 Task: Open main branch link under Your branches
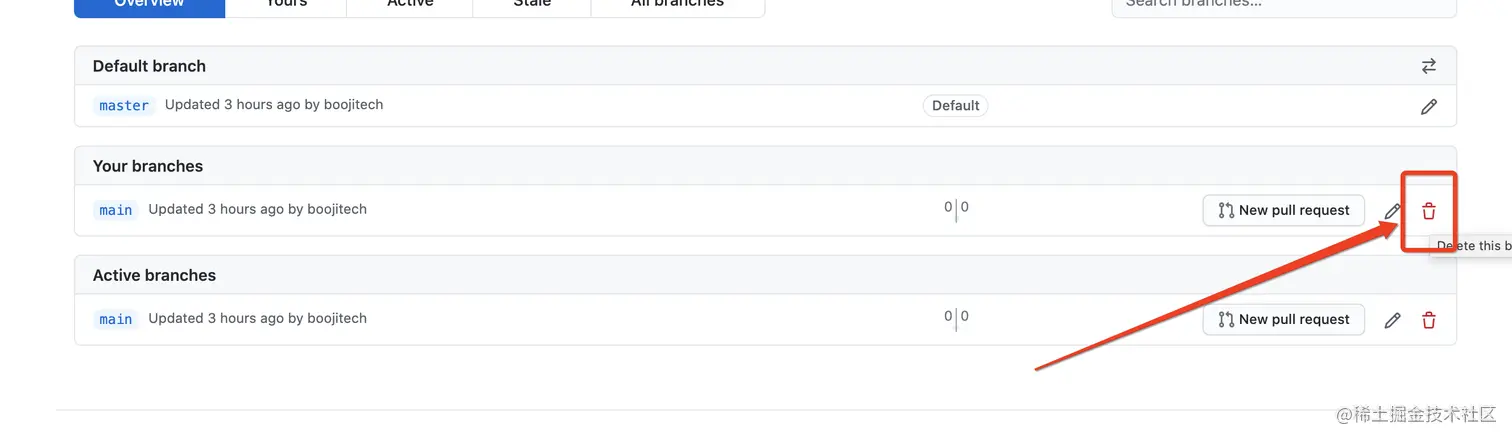(x=116, y=210)
